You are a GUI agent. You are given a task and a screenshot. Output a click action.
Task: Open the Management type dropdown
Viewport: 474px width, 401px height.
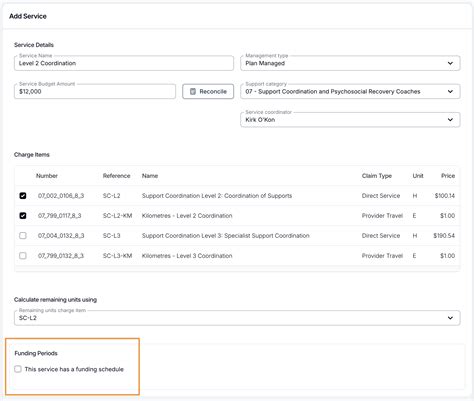pyautogui.click(x=350, y=63)
